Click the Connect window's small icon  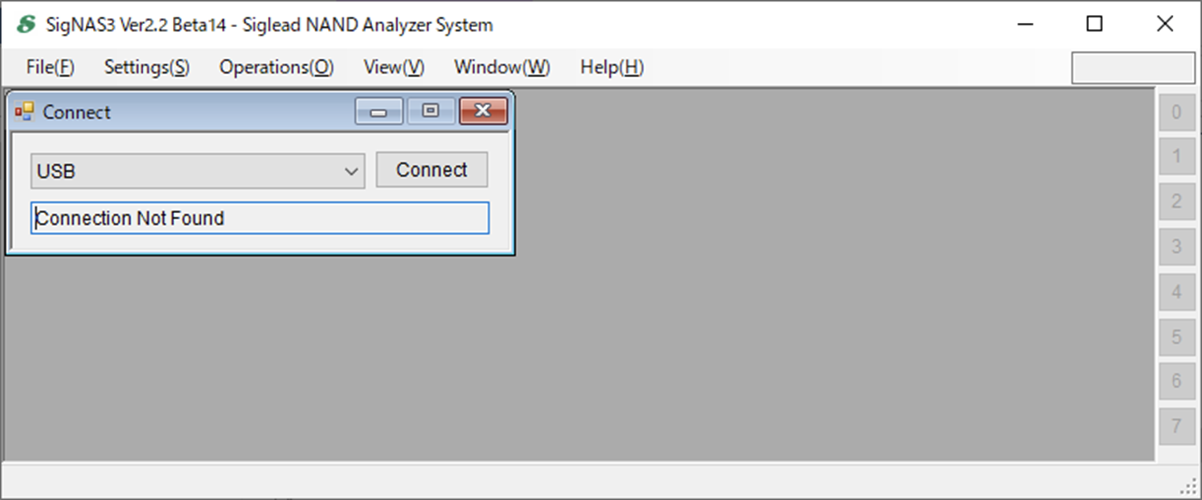click(24, 112)
